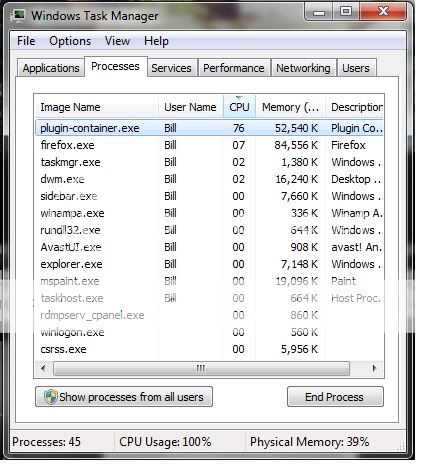Image resolution: width=426 pixels, height=469 pixels.
Task: Open the Applications tab
Action: point(51,68)
